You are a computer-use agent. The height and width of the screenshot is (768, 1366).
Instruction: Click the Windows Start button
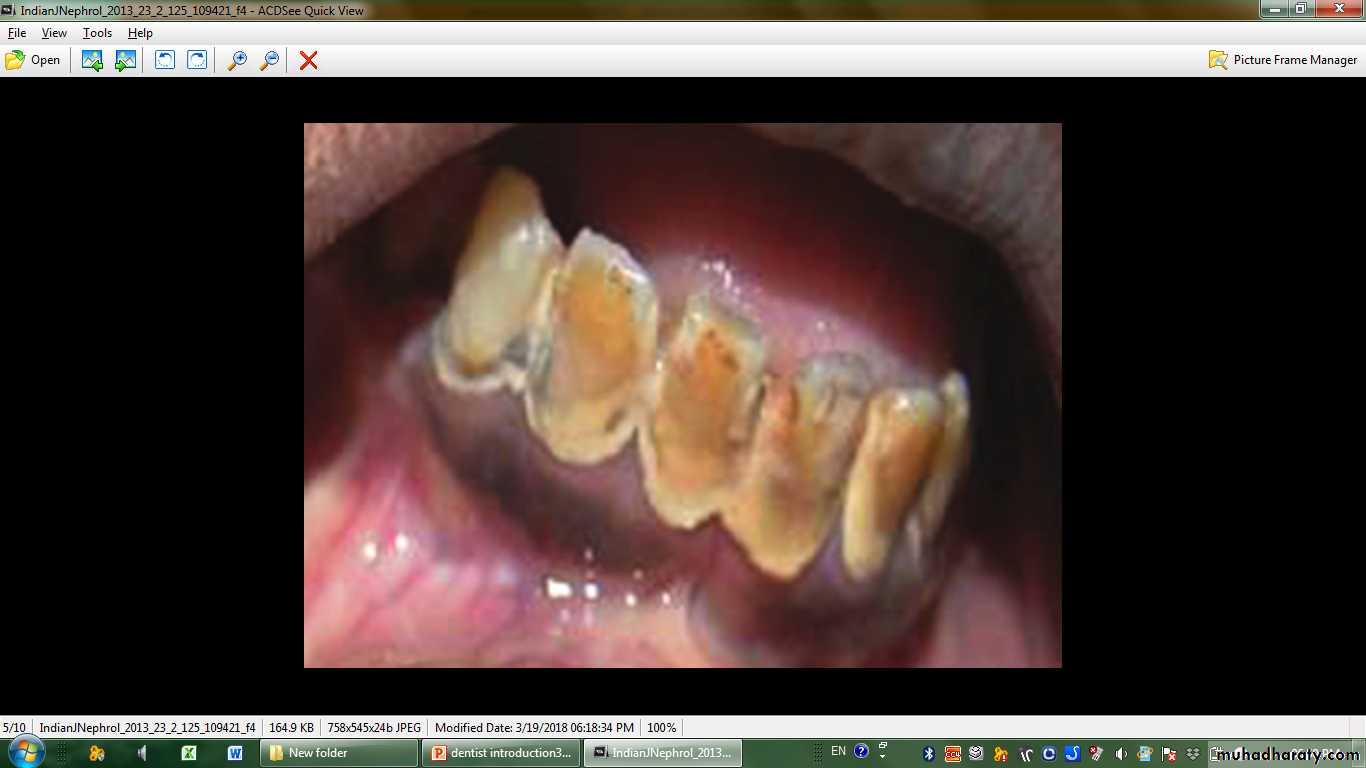[25, 752]
